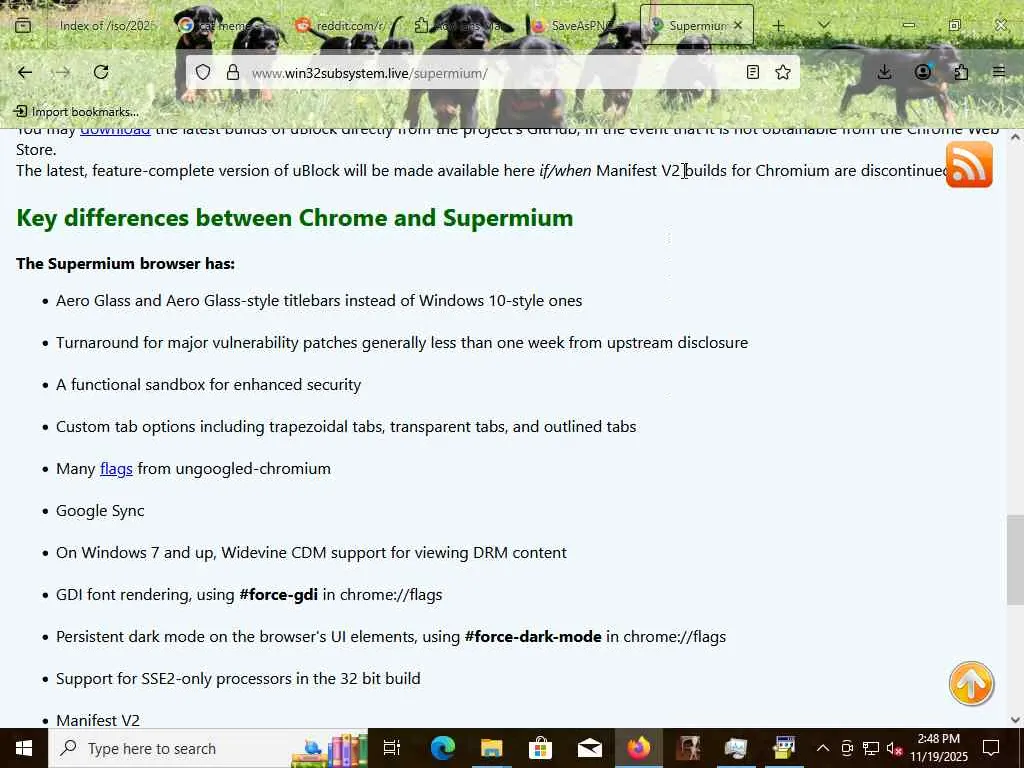
Task: Reload the current page
Action: (101, 72)
